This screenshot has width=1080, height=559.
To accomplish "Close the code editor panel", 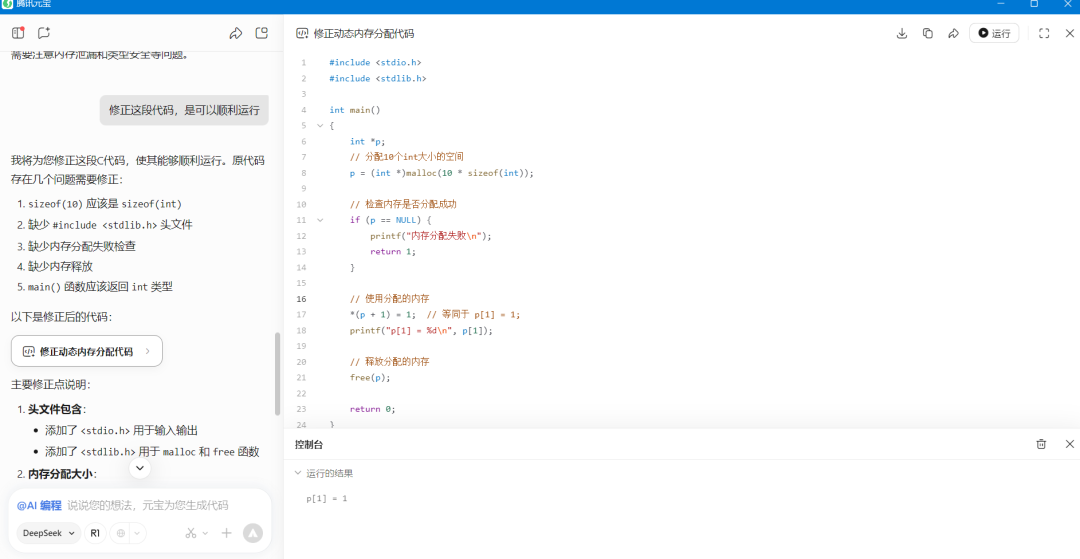I will click(x=1070, y=33).
